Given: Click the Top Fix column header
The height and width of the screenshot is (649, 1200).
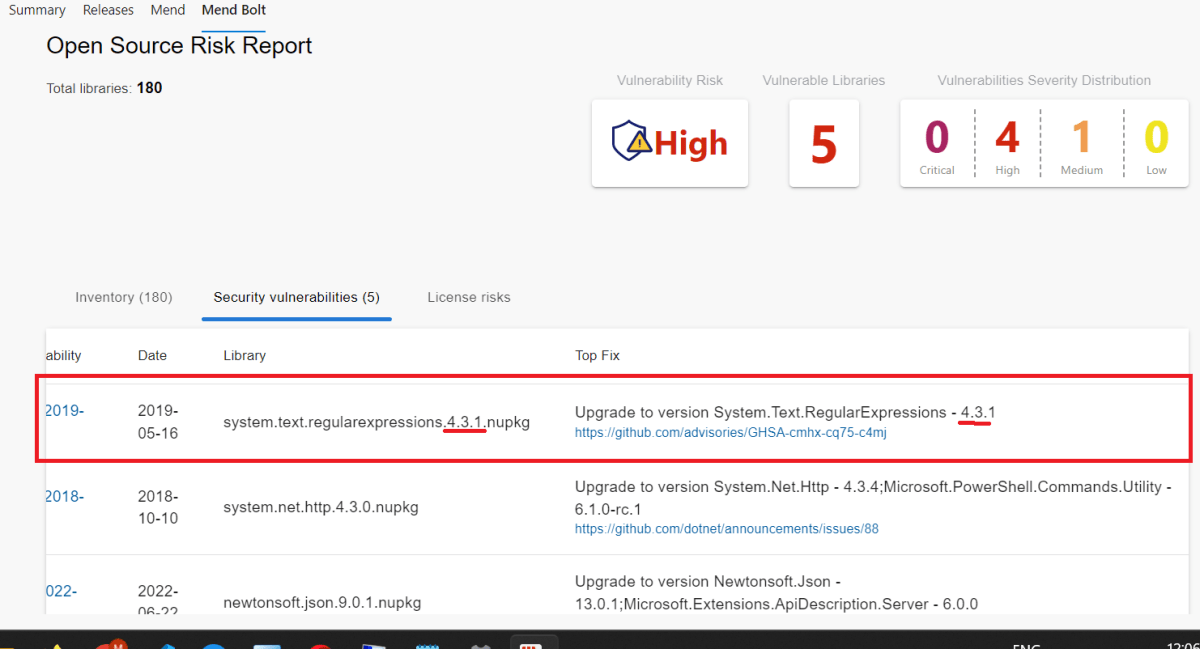Looking at the screenshot, I should pyautogui.click(x=598, y=355).
